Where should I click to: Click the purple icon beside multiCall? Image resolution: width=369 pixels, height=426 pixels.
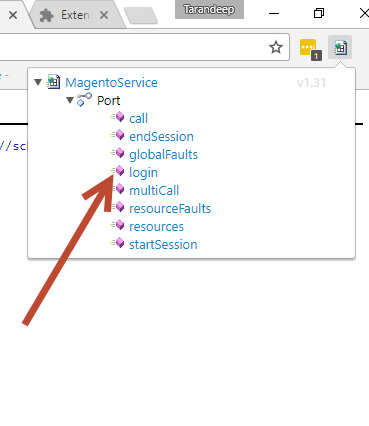pos(119,189)
